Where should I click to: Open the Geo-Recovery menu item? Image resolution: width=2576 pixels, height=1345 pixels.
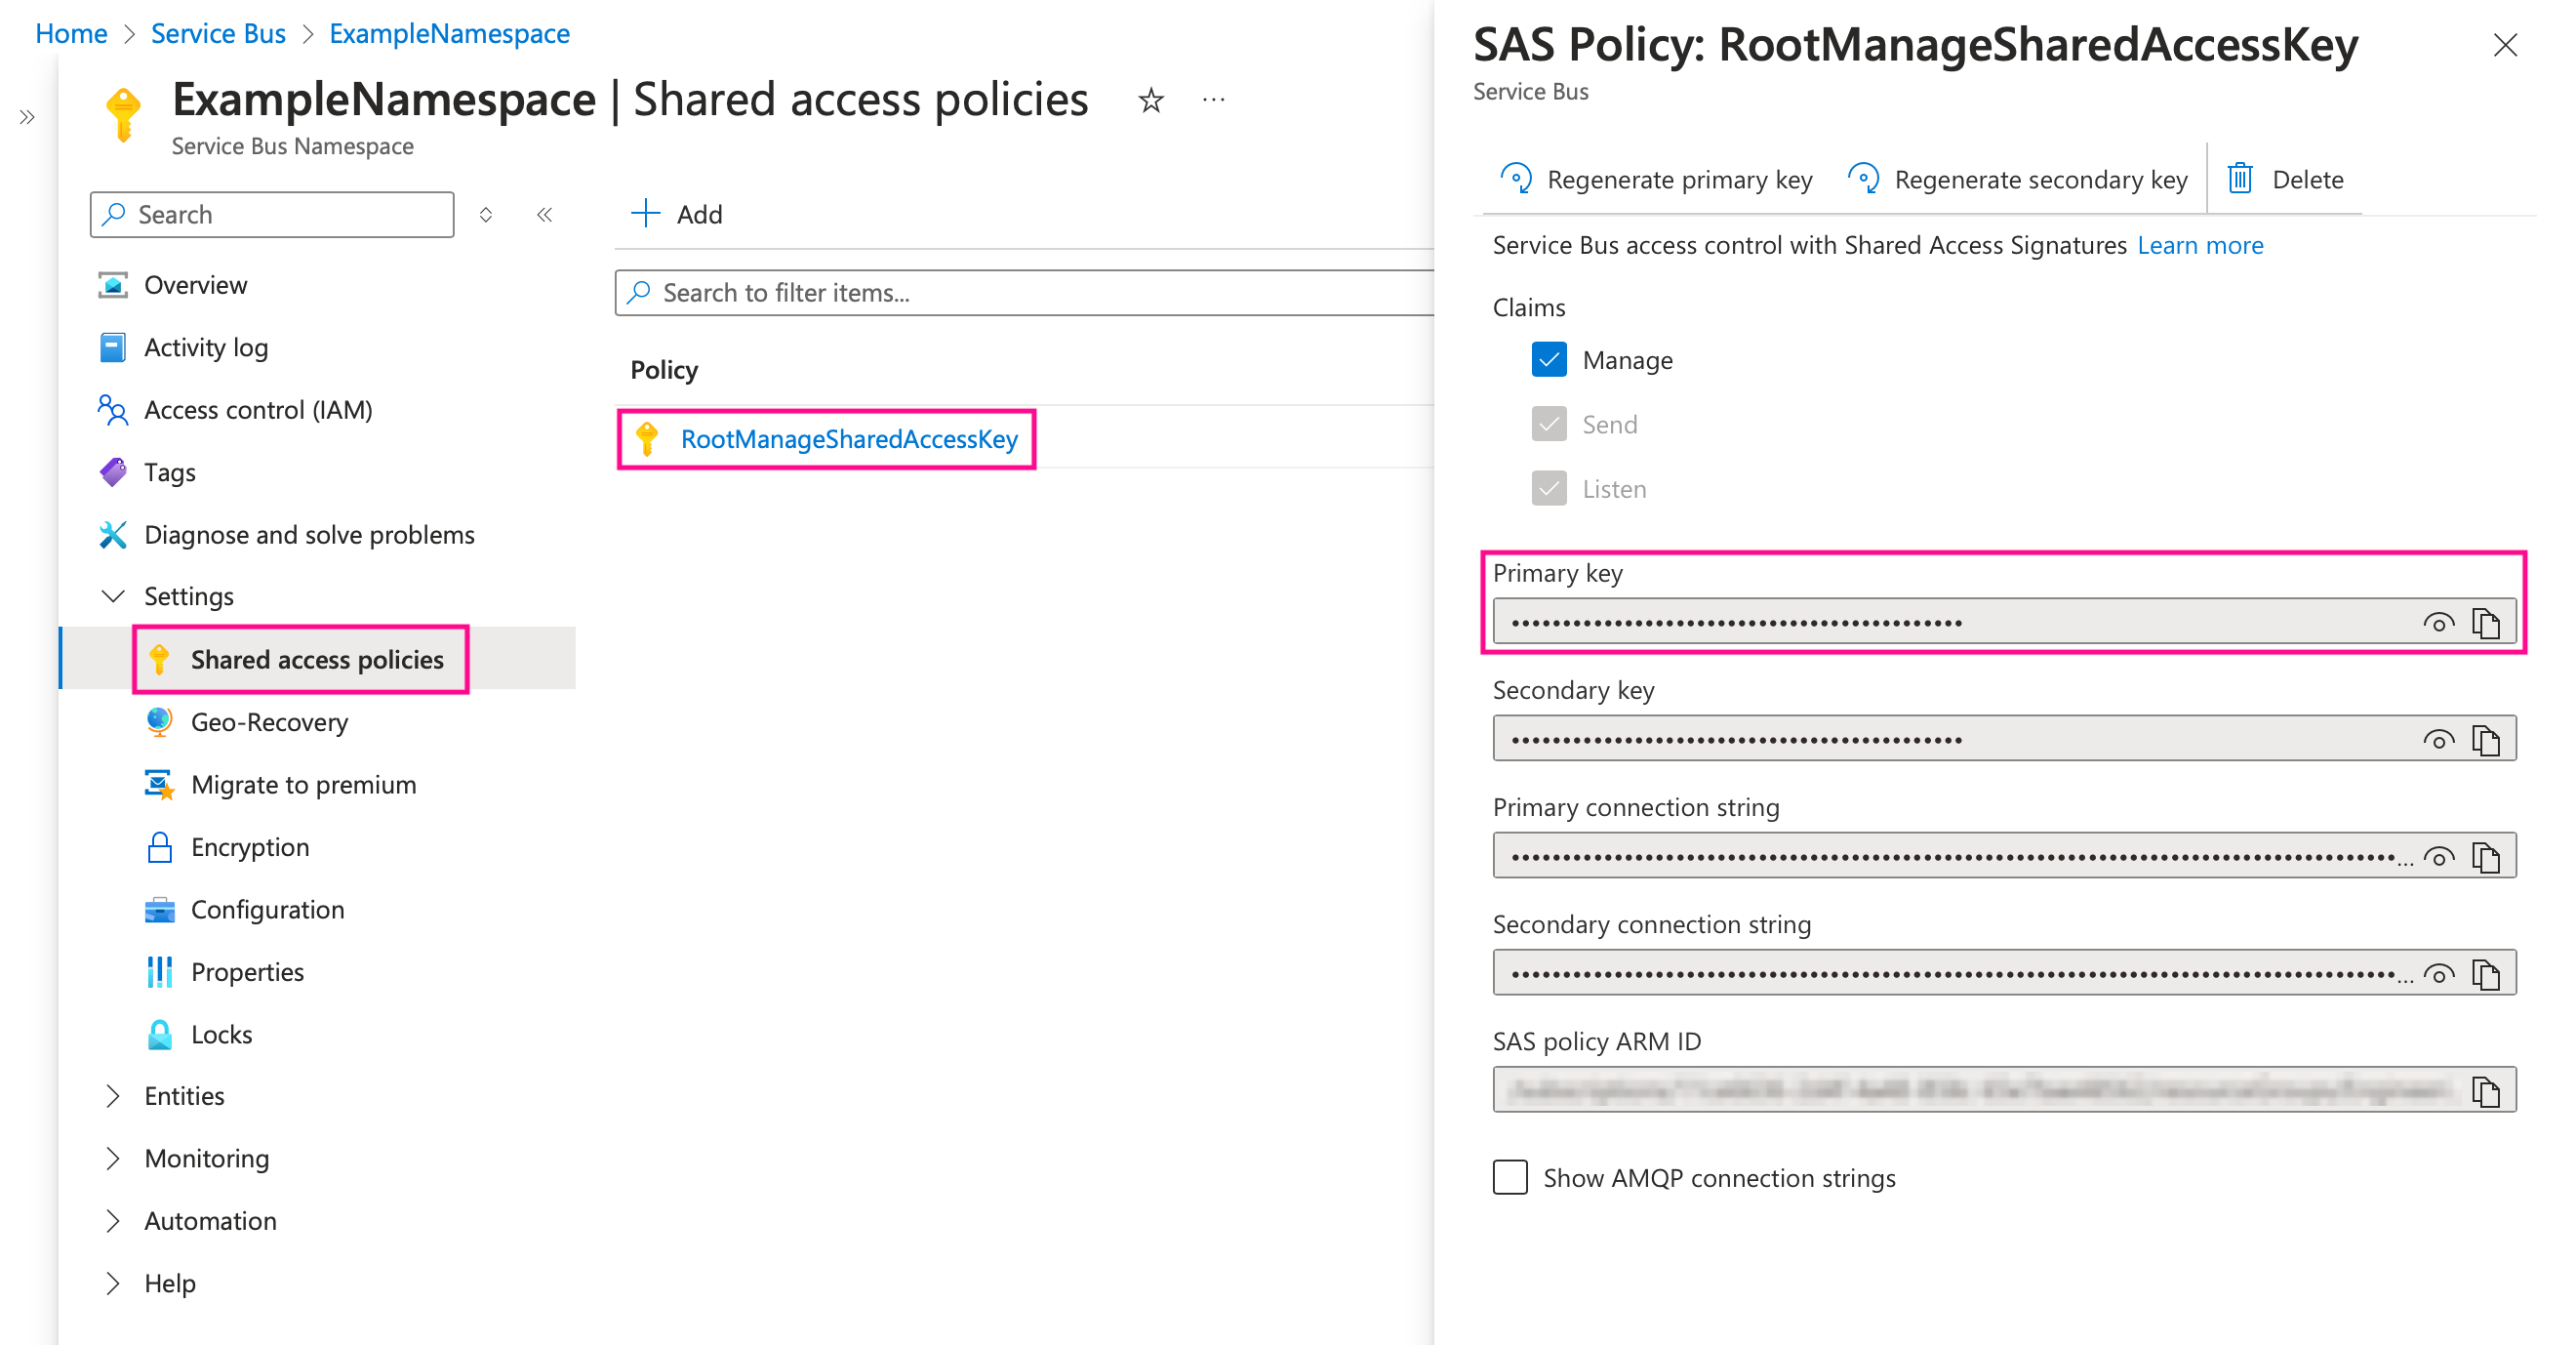click(x=269, y=722)
